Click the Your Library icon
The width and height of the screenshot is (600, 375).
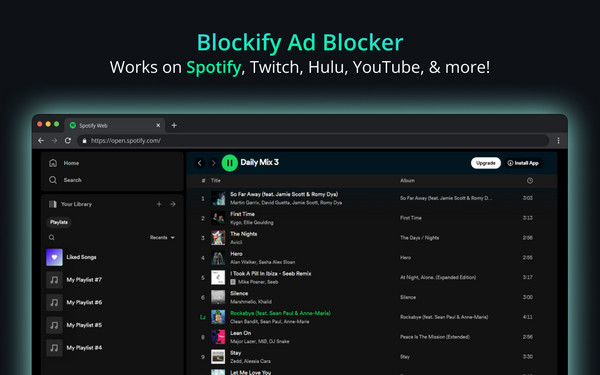pyautogui.click(x=53, y=204)
